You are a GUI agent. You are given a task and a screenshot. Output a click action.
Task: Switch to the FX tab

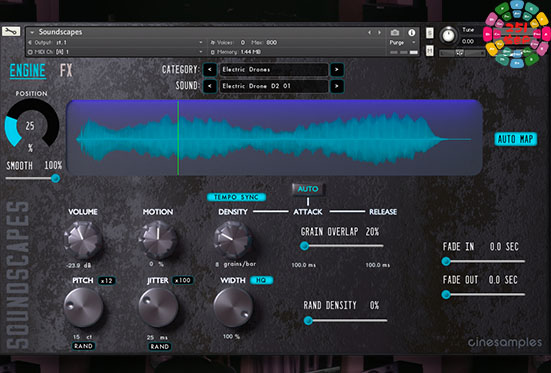[66, 71]
